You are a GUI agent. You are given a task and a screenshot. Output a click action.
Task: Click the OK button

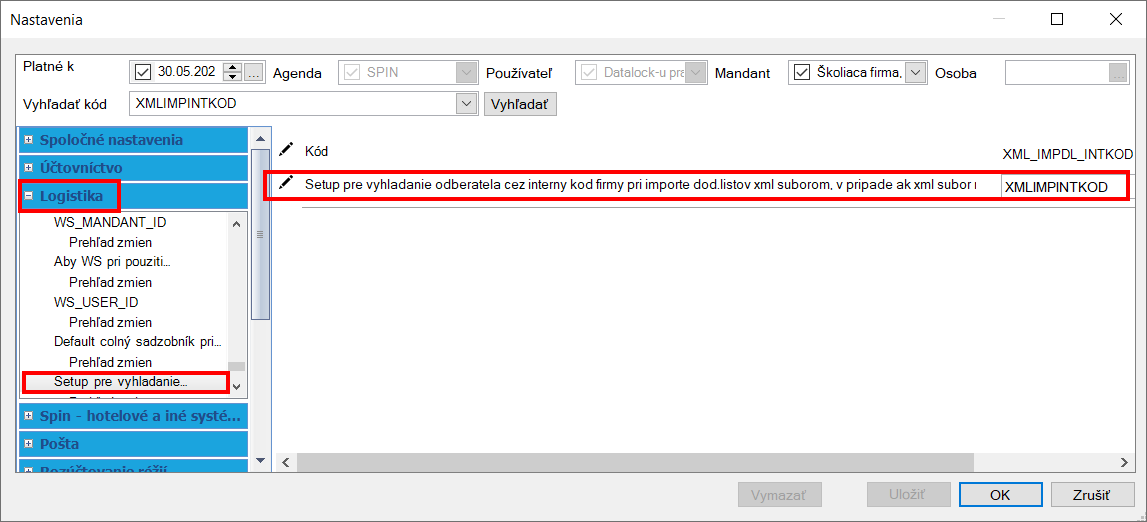click(1000, 495)
